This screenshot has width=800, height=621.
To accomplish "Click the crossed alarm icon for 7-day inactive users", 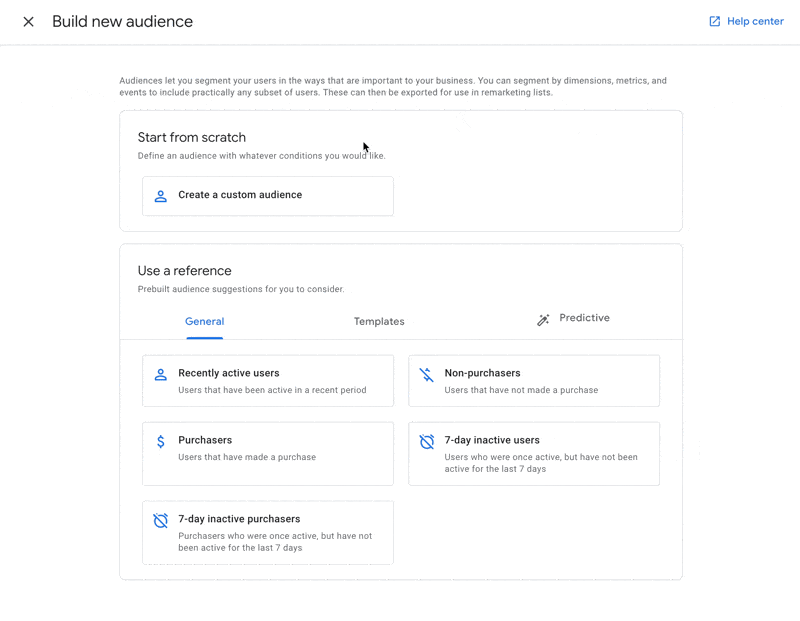I will 427,441.
